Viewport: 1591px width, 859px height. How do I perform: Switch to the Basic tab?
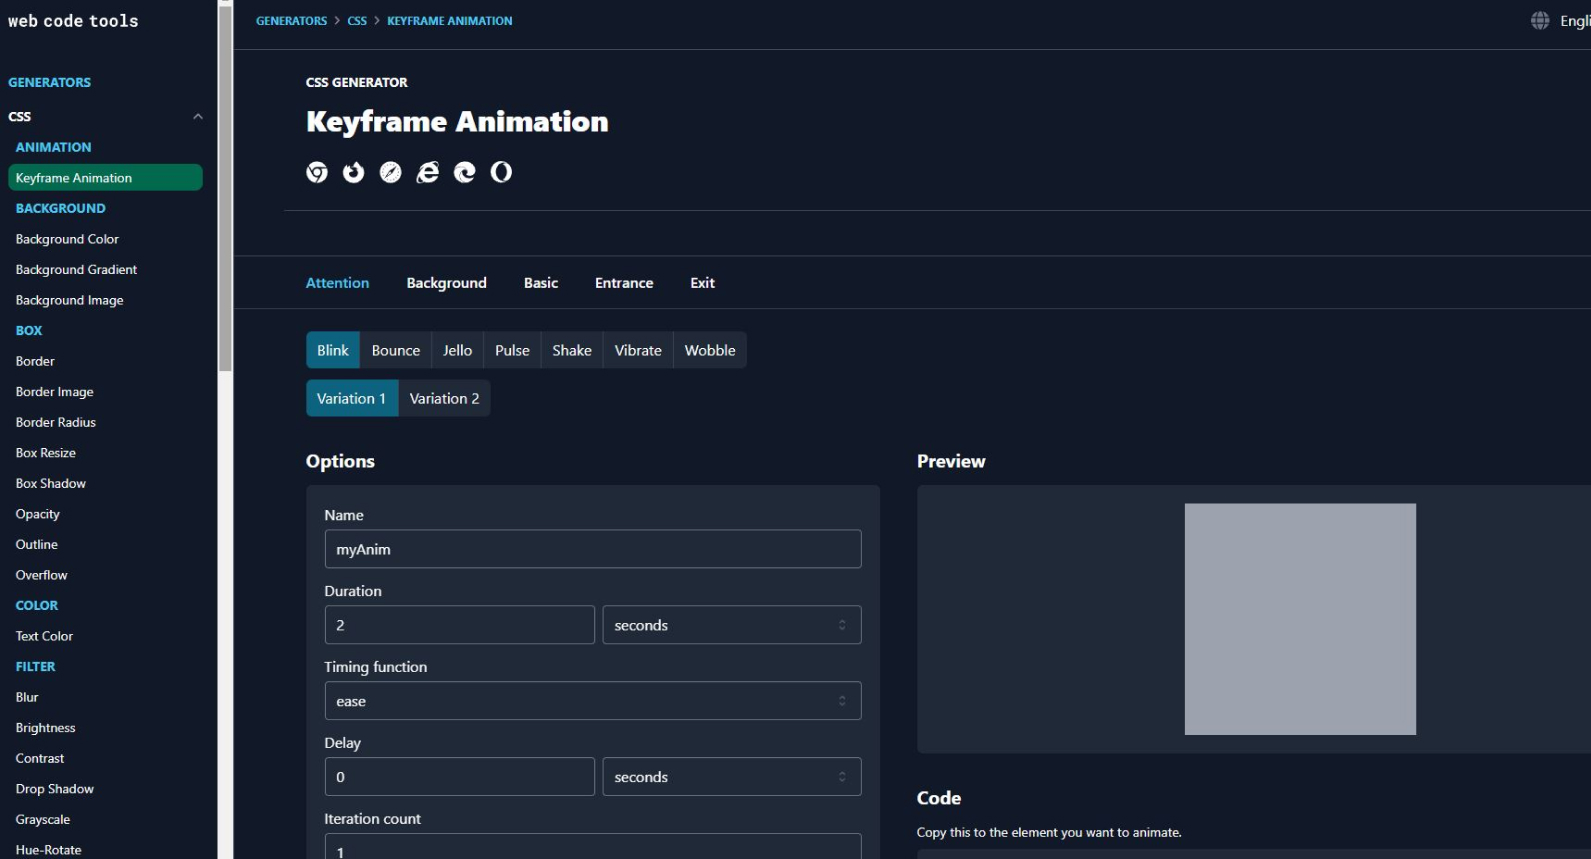[x=541, y=283]
